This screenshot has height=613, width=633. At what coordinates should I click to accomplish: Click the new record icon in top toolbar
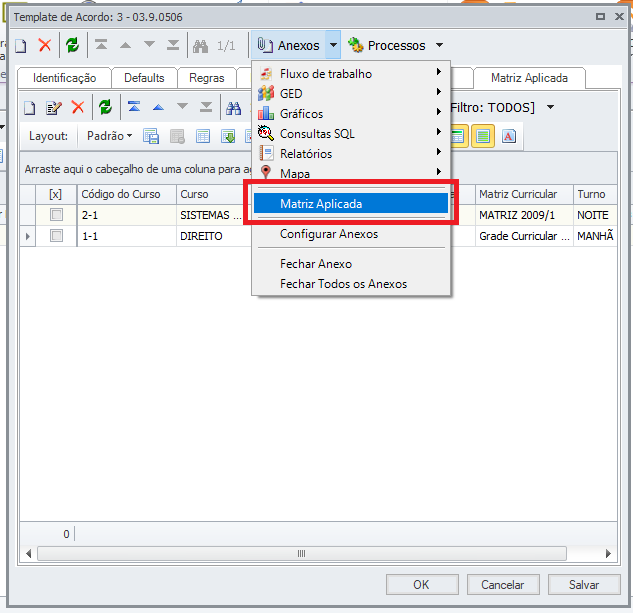21,46
